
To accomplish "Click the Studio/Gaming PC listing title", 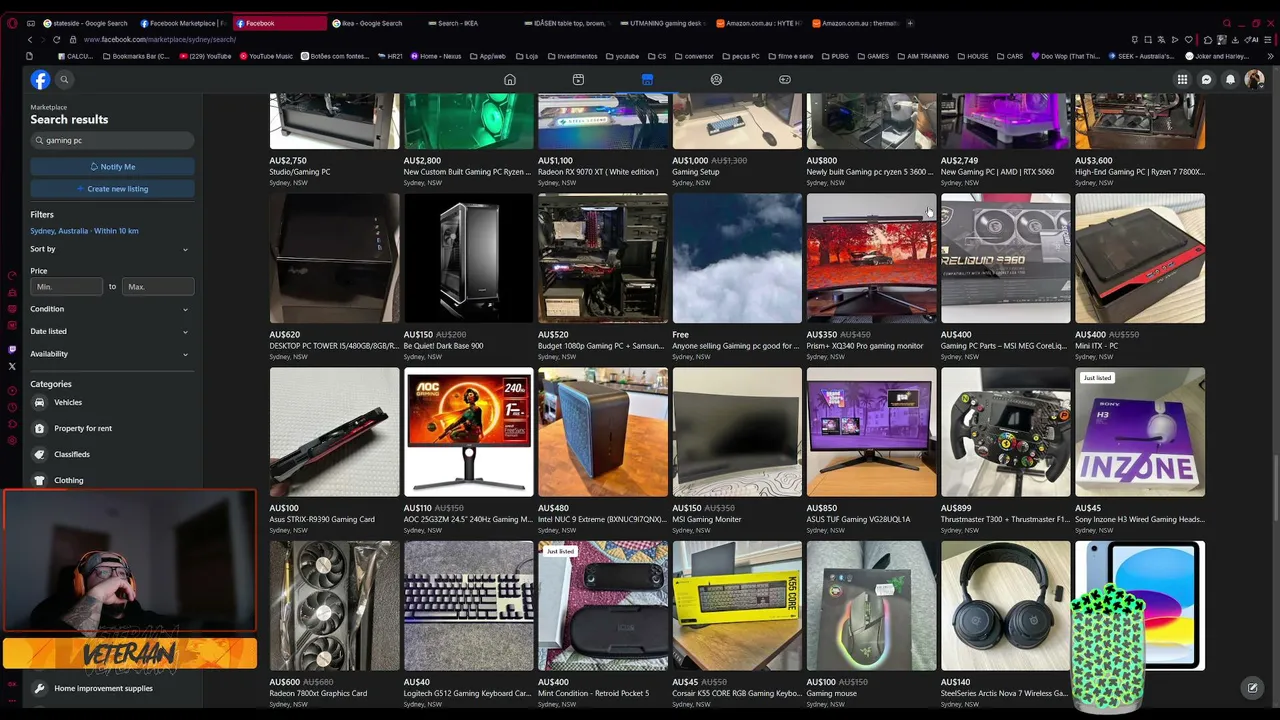I will pyautogui.click(x=300, y=172).
